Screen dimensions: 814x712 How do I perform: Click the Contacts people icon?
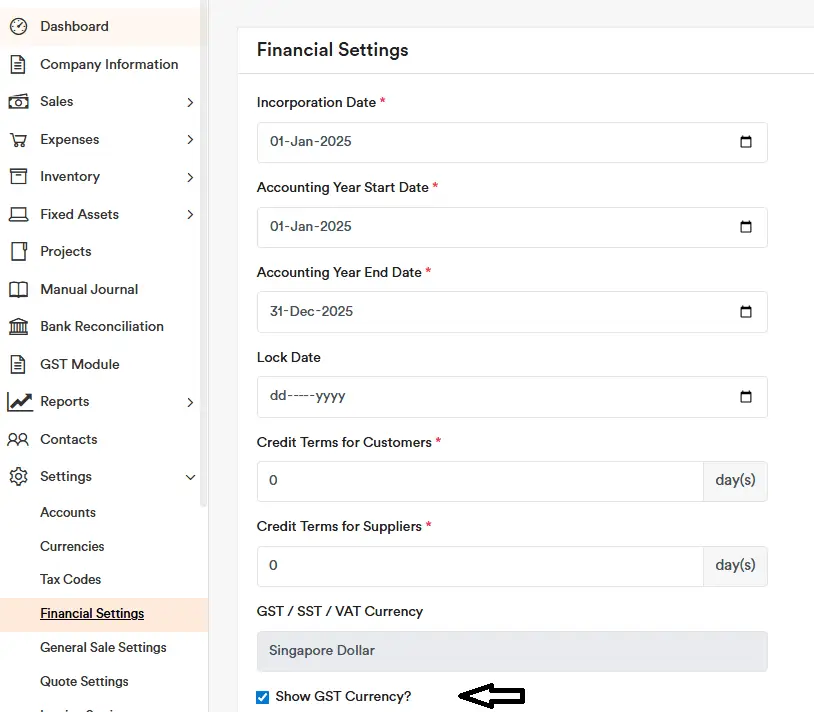[18, 439]
